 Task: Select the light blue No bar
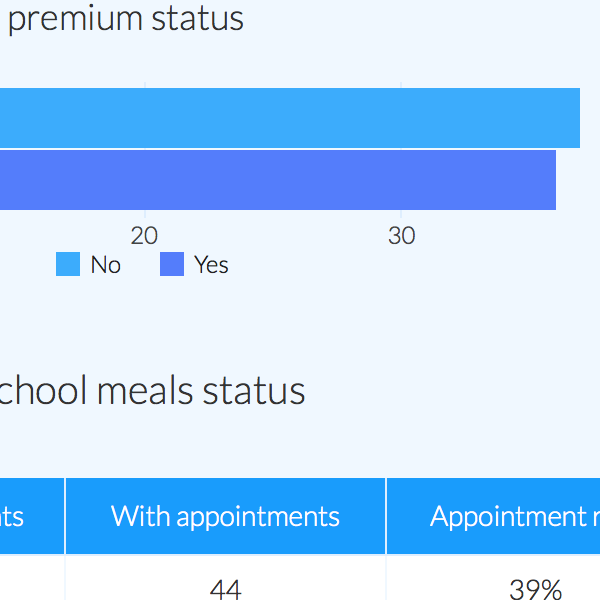[290, 118]
